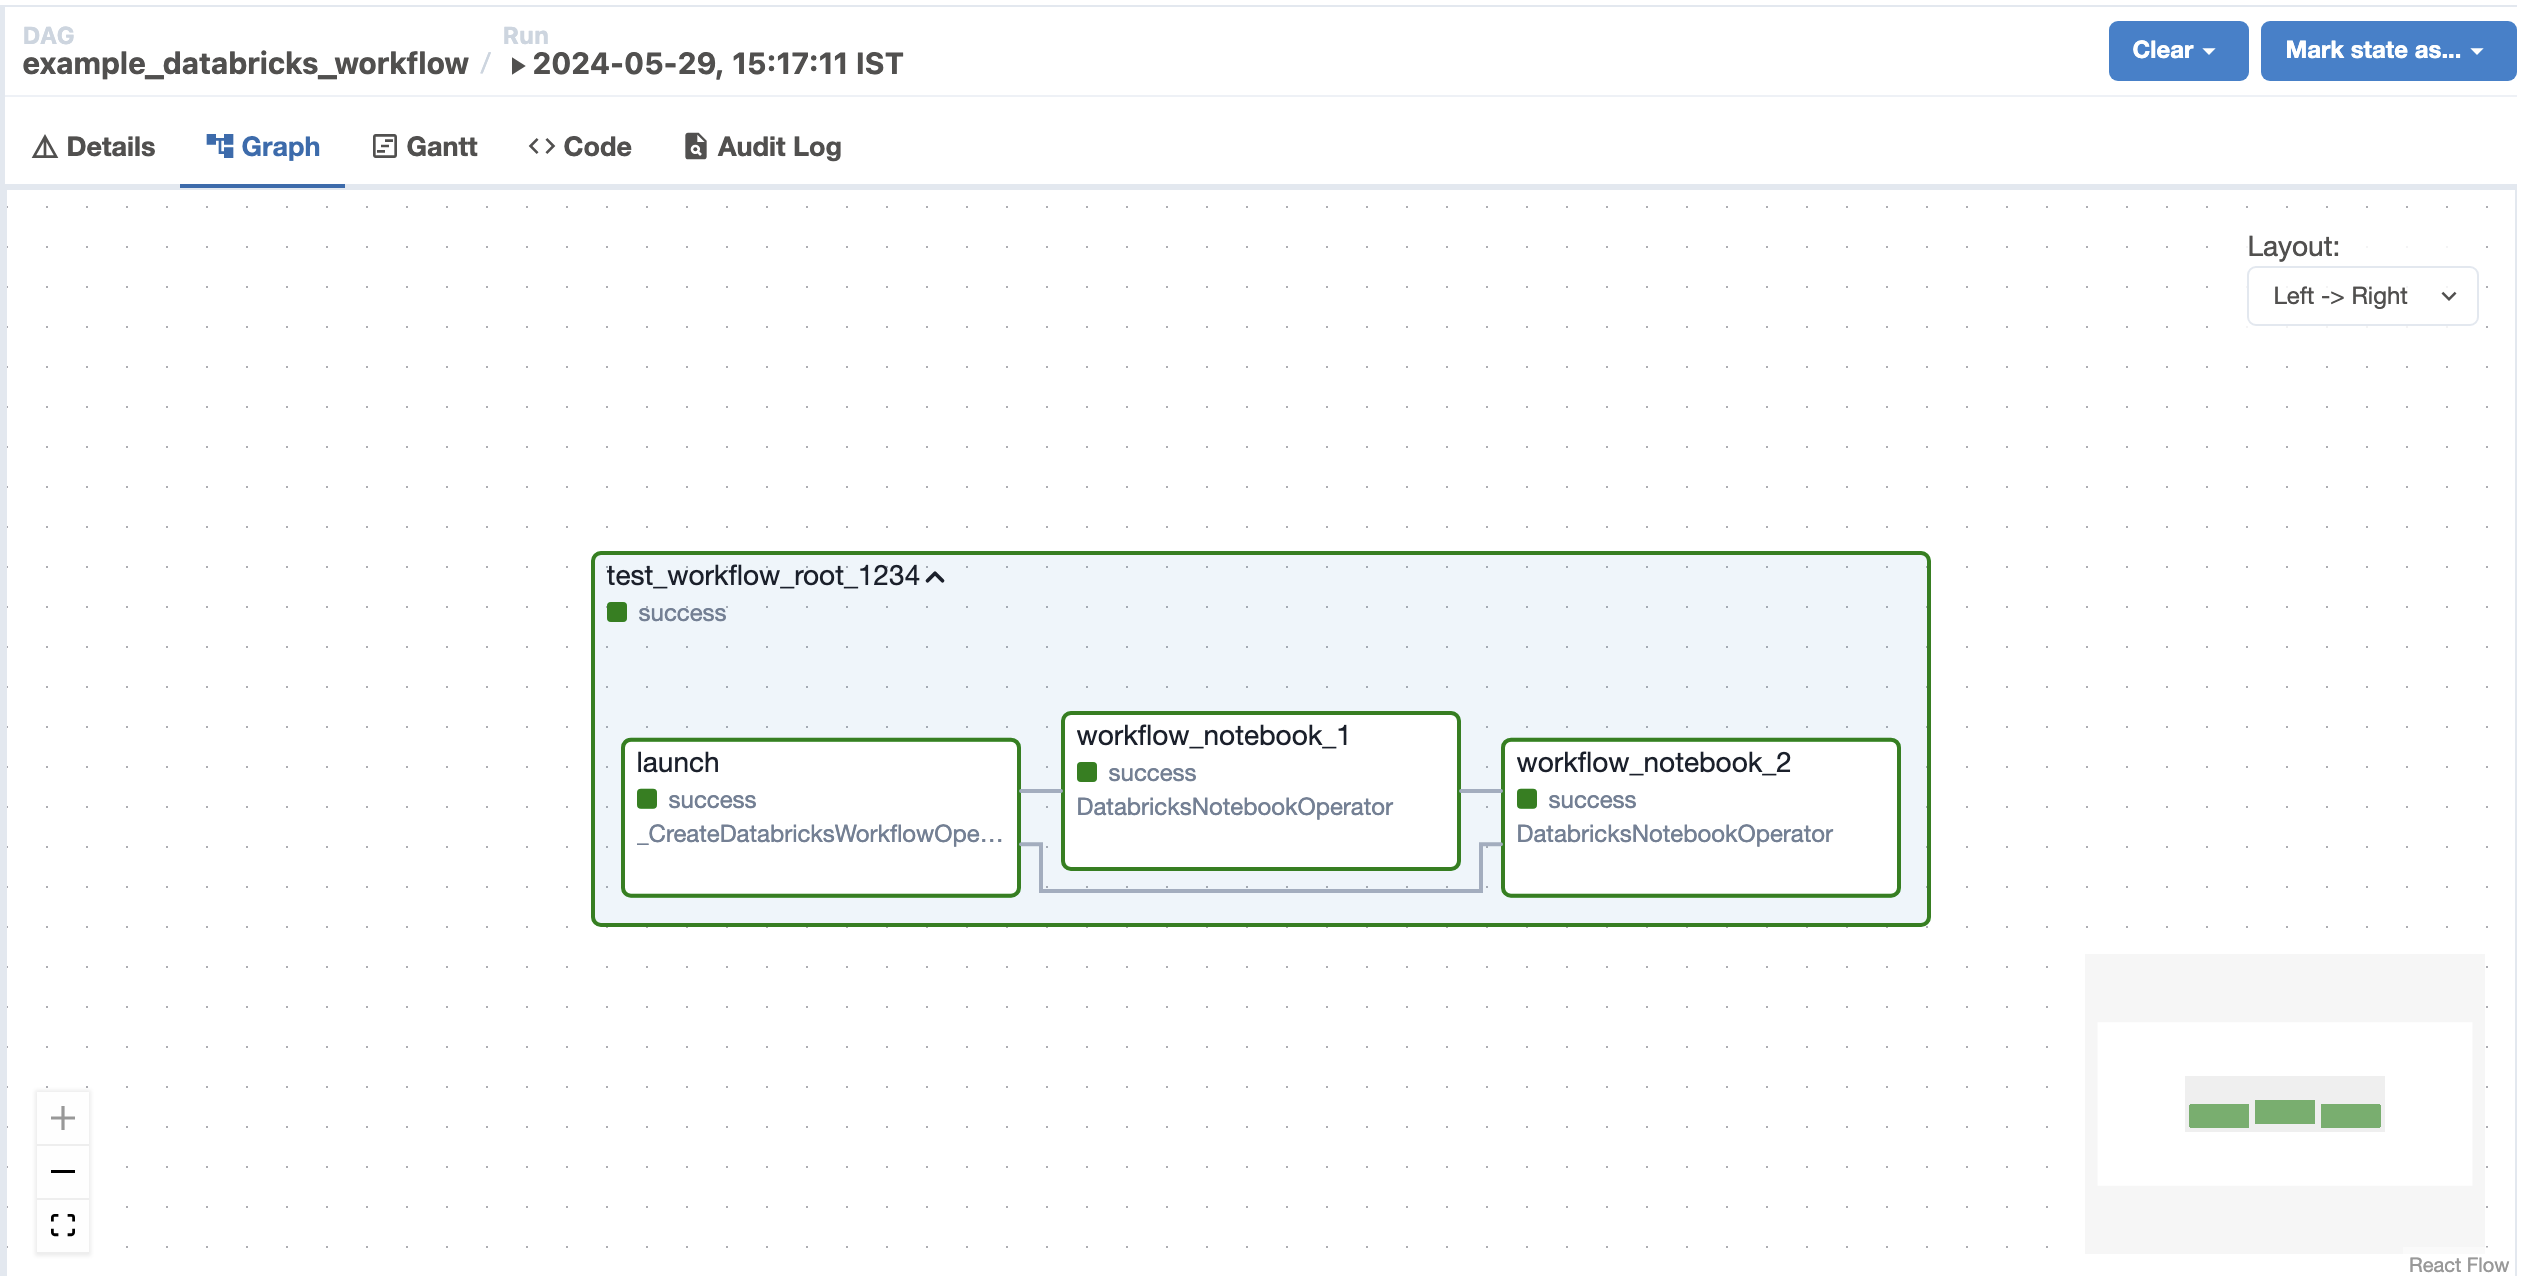Click the zoom out minus icon on canvas
Viewport: 2524px width, 1276px height.
tap(62, 1171)
